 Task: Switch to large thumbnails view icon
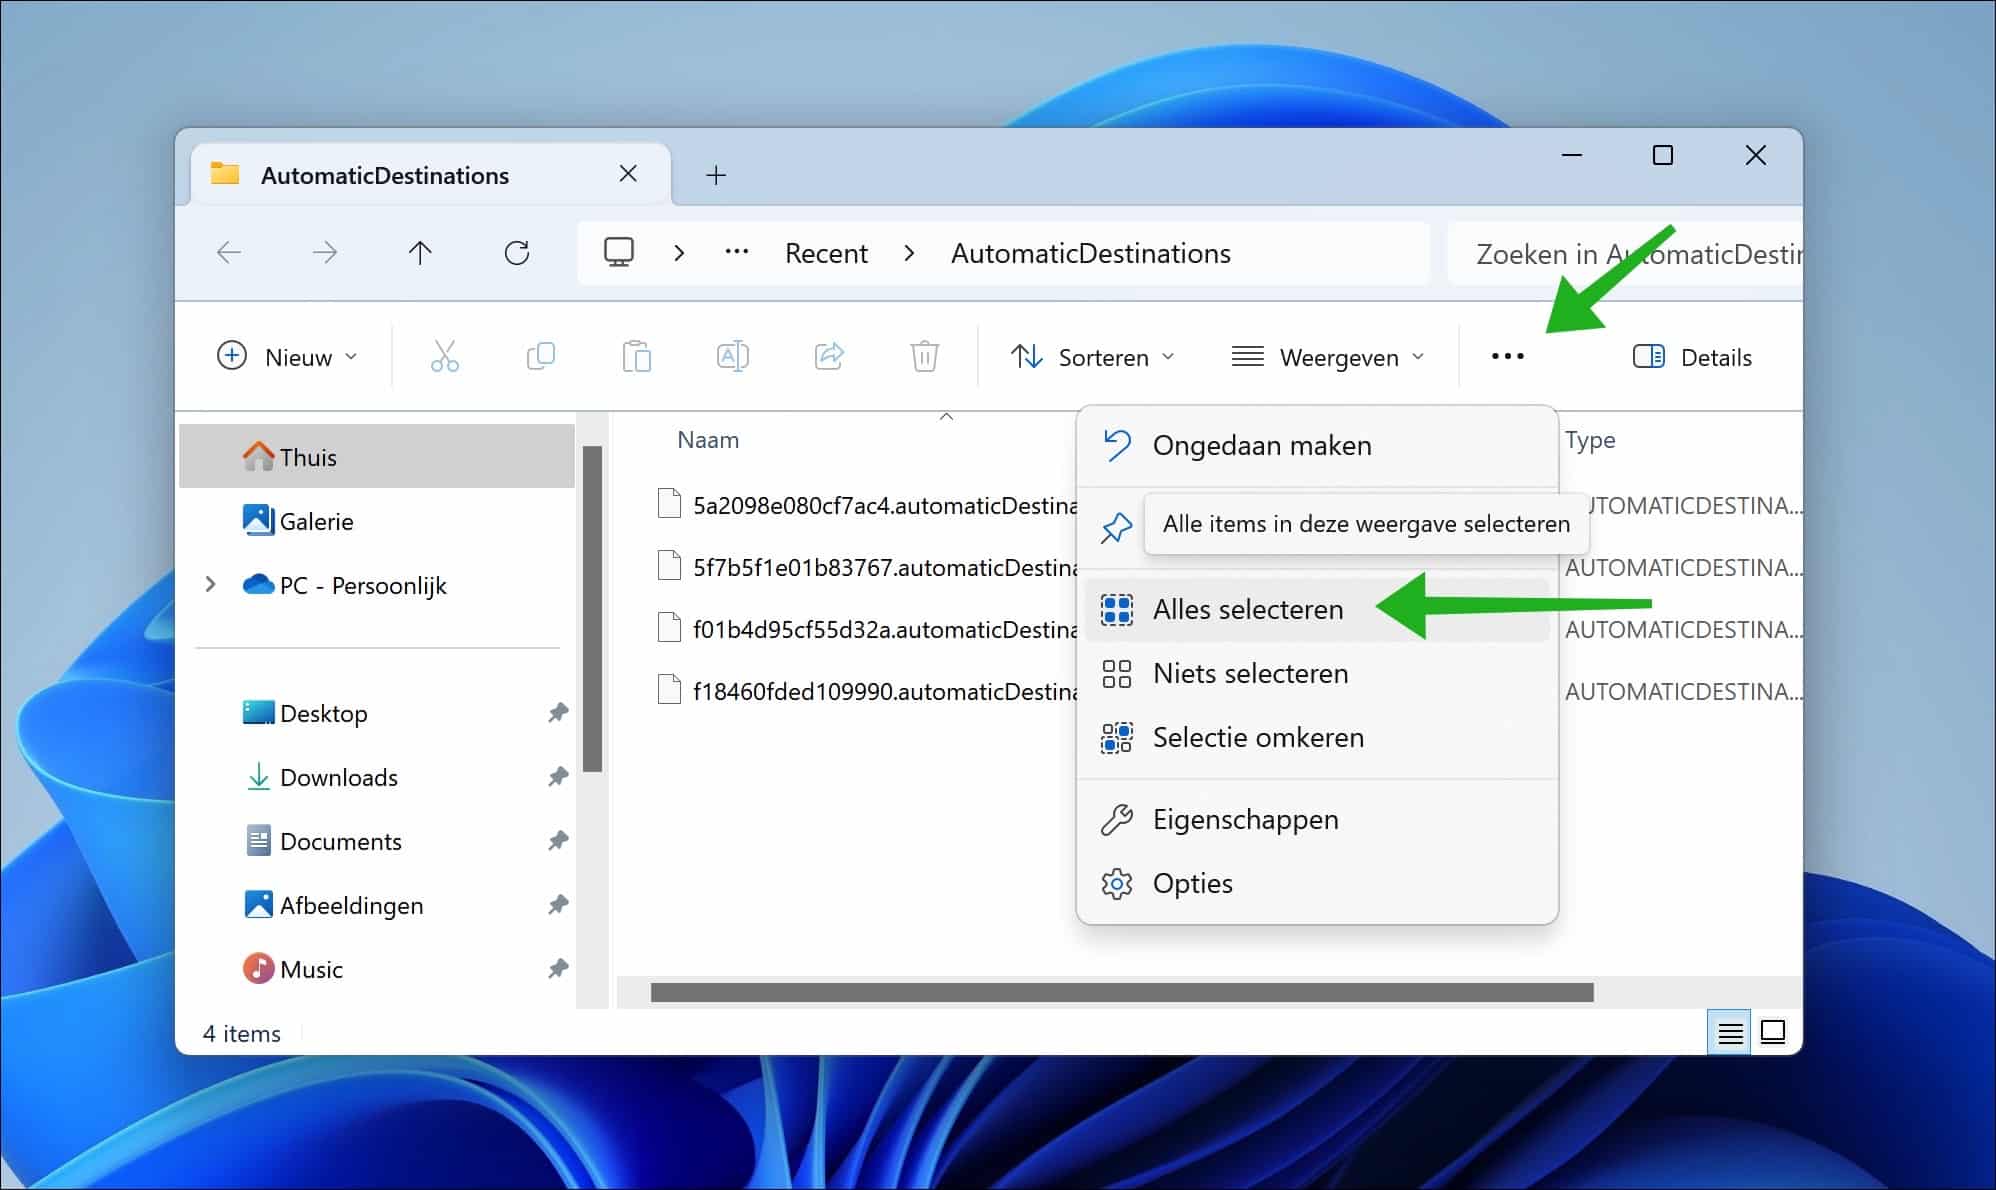[1773, 1032]
